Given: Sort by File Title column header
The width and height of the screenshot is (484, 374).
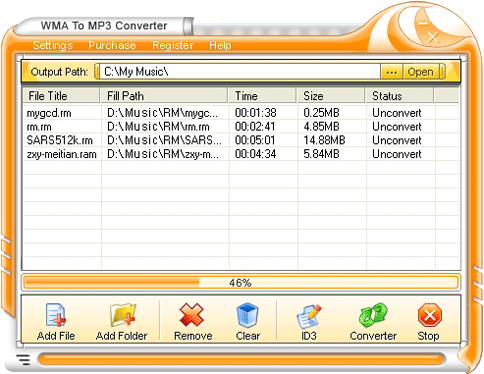Looking at the screenshot, I should coord(61,96).
